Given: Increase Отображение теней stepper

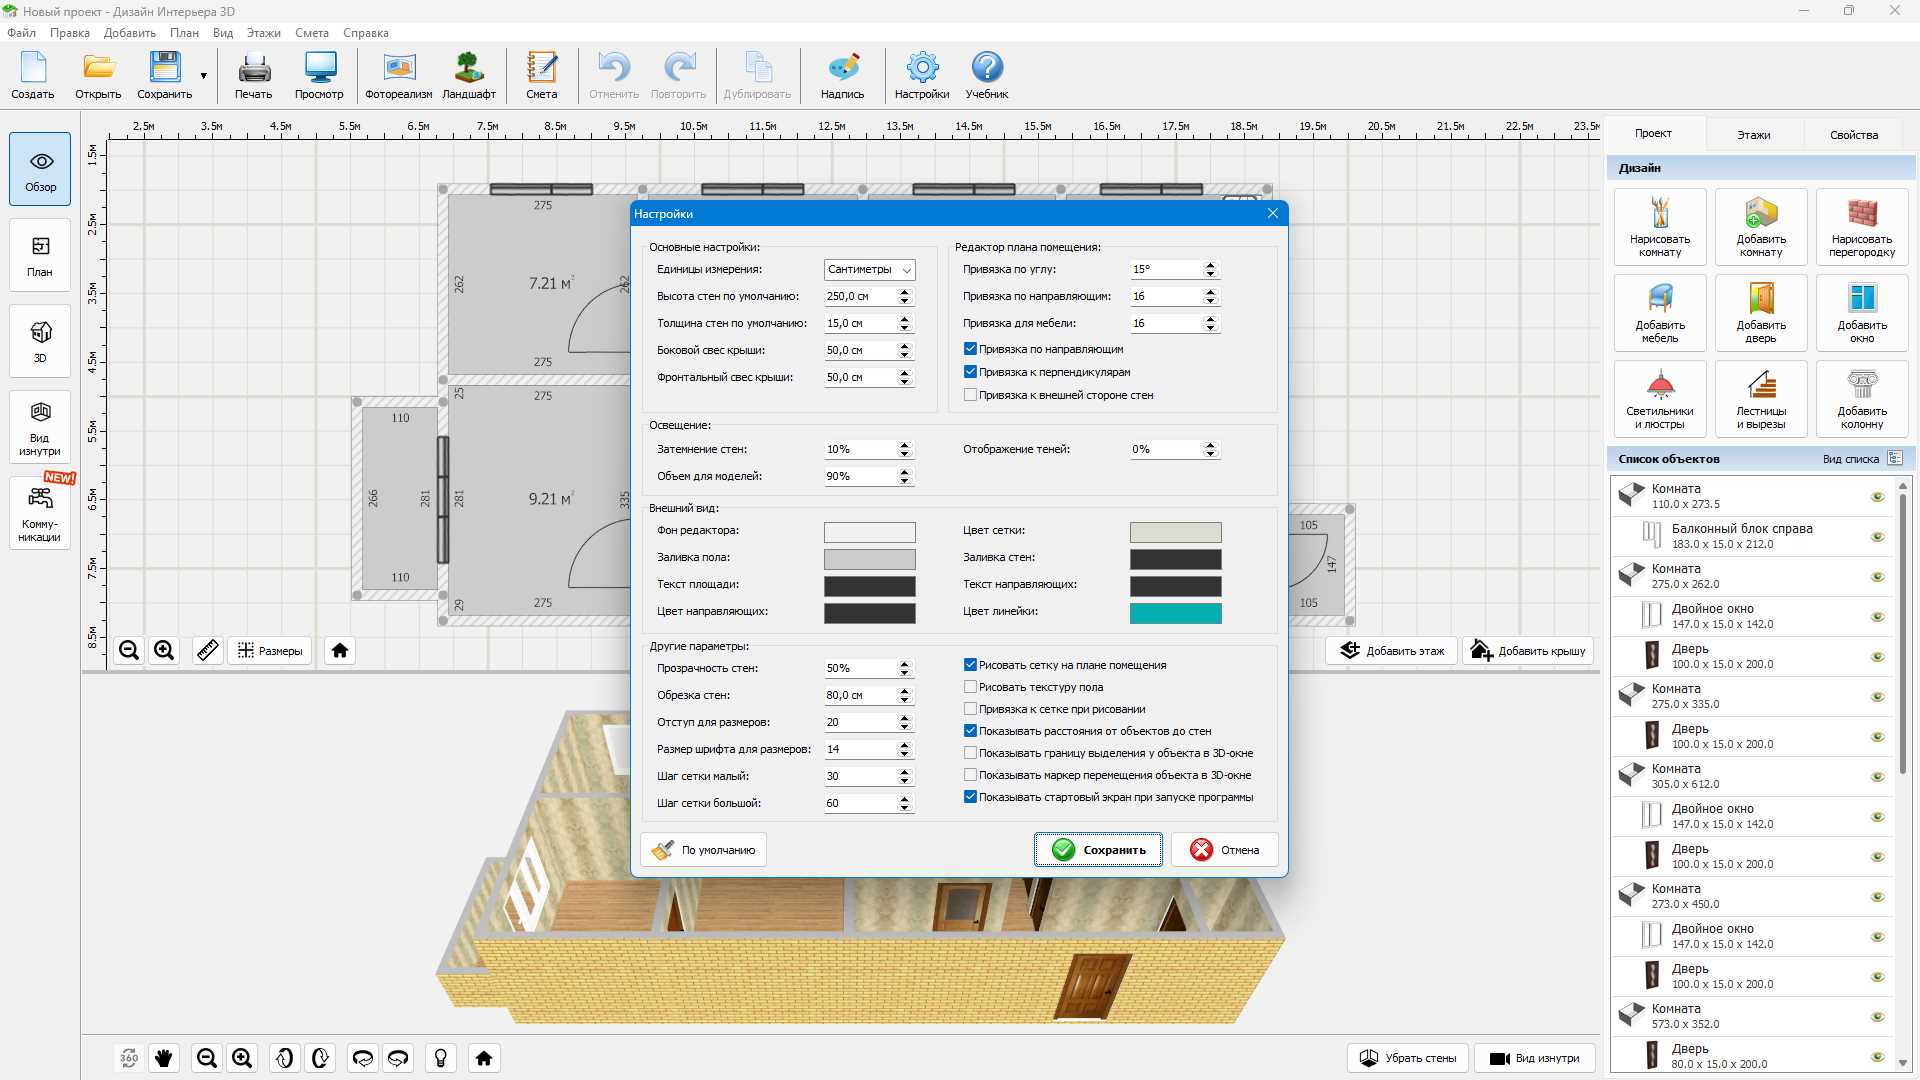Looking at the screenshot, I should (1211, 445).
